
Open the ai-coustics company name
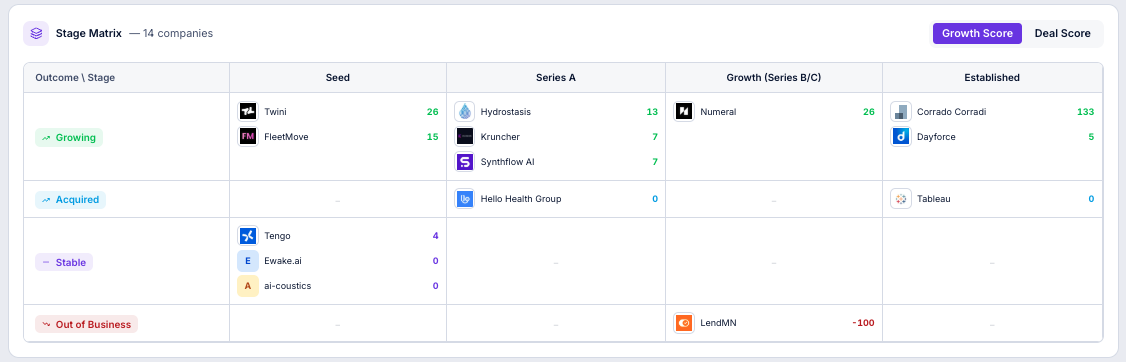pos(288,286)
